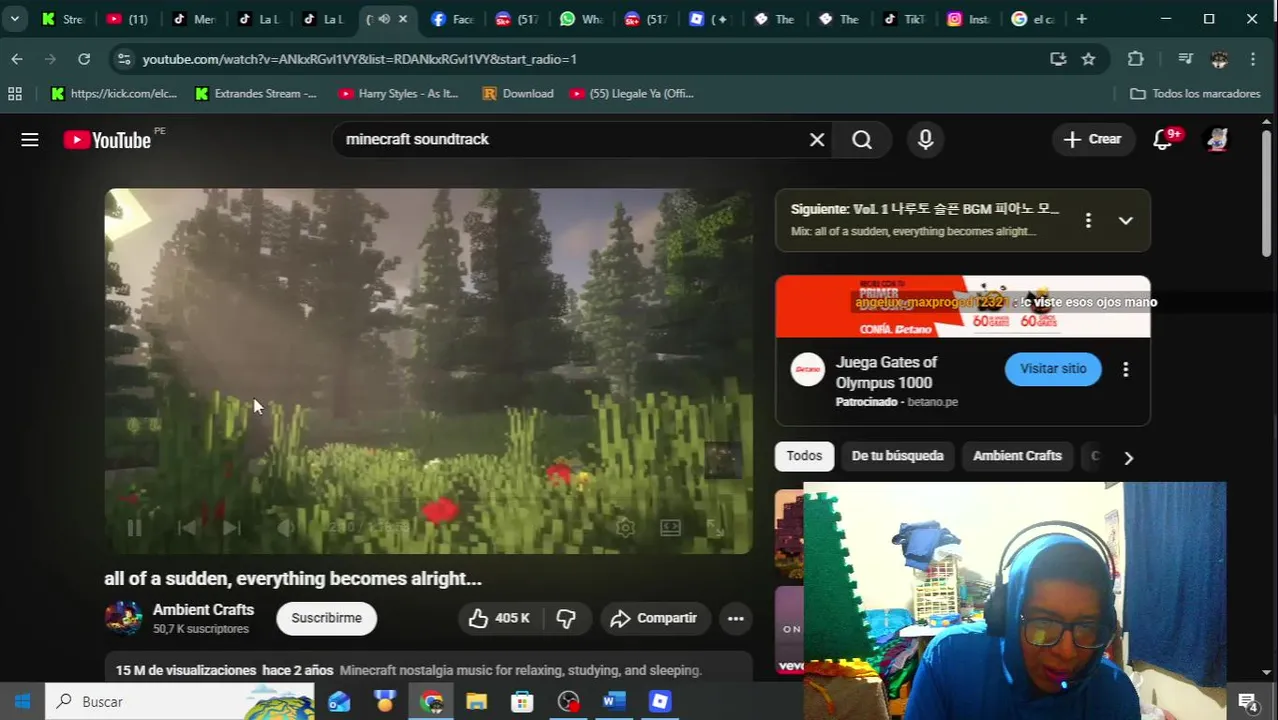Switch to the Instagram tab
1278x720 pixels.
pos(966,19)
